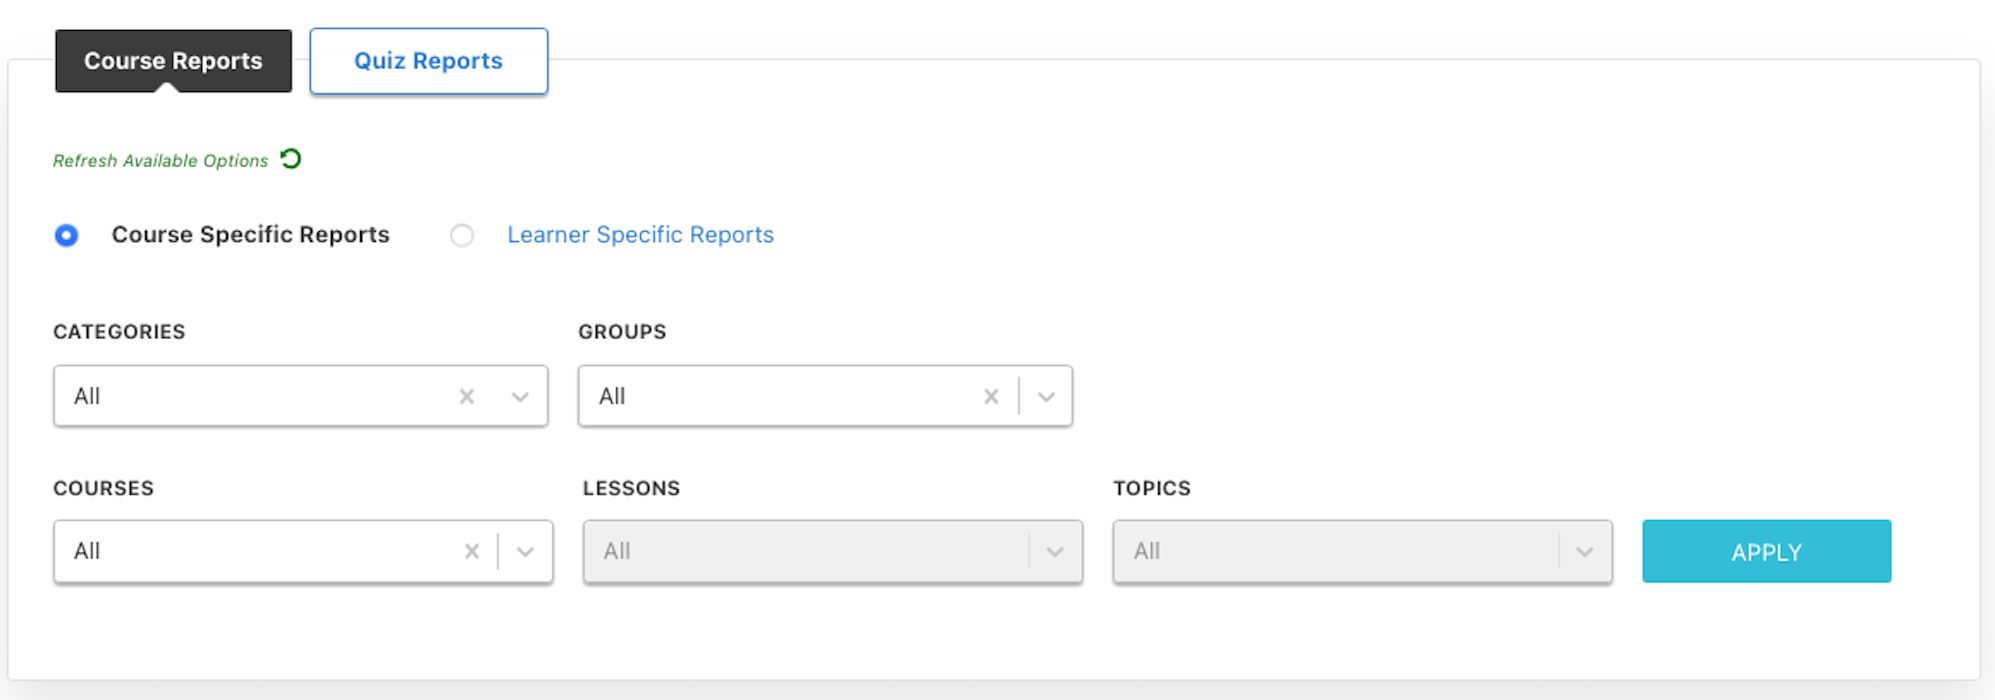Viewport: 1995px width, 700px height.
Task: Click inside the Categories All field
Action: click(250, 396)
